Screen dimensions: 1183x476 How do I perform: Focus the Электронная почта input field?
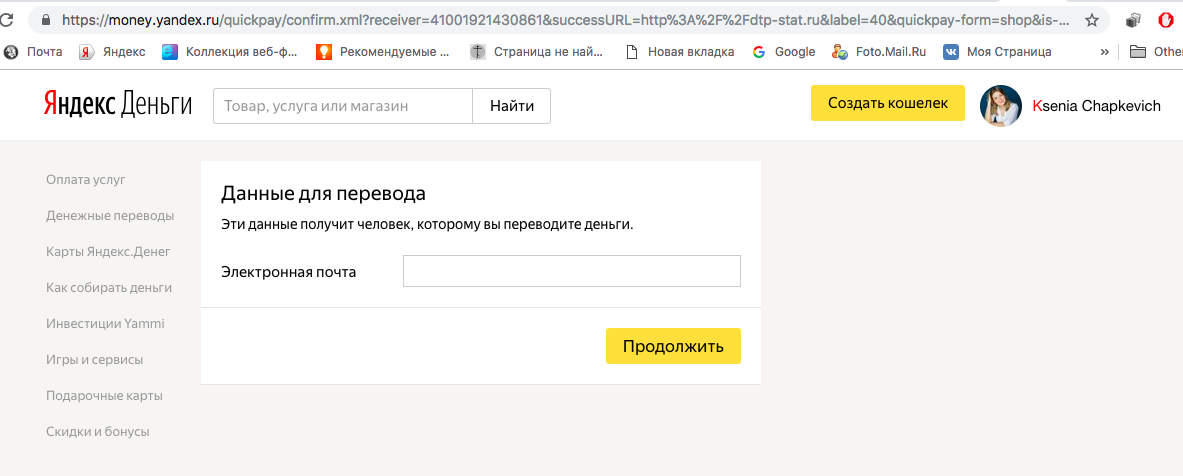tap(572, 272)
